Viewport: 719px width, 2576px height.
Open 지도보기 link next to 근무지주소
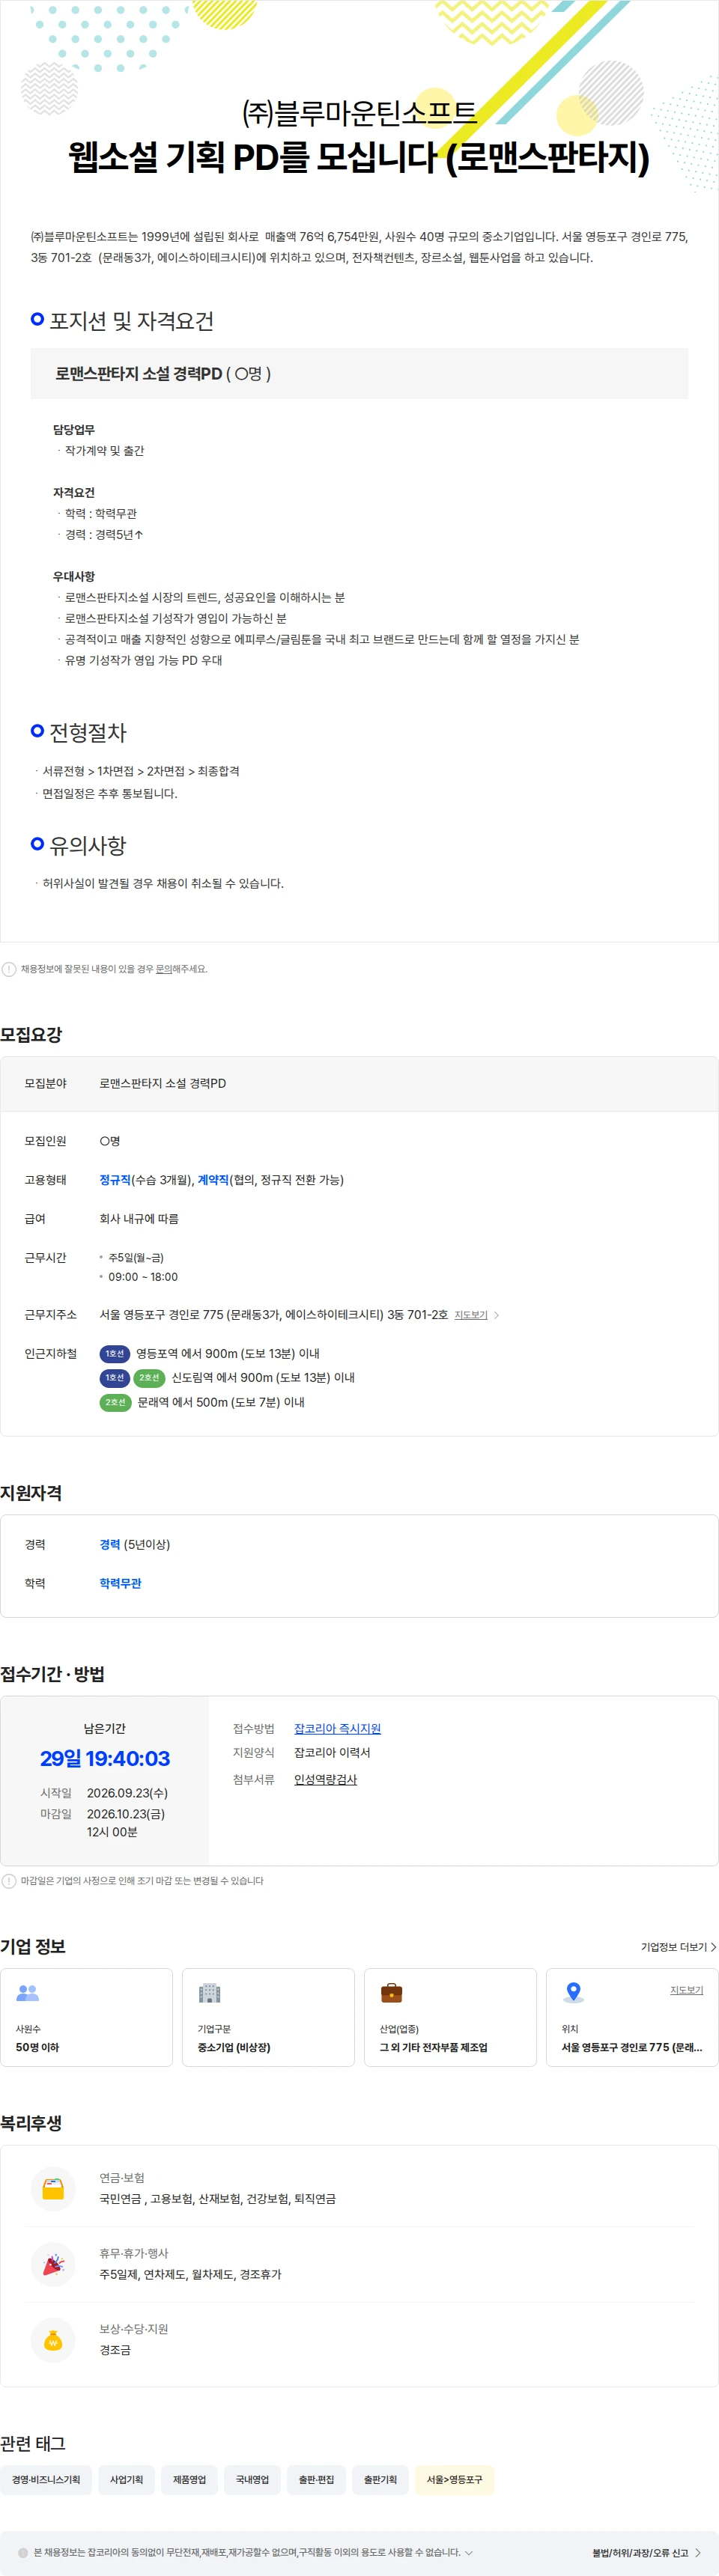pos(471,1315)
